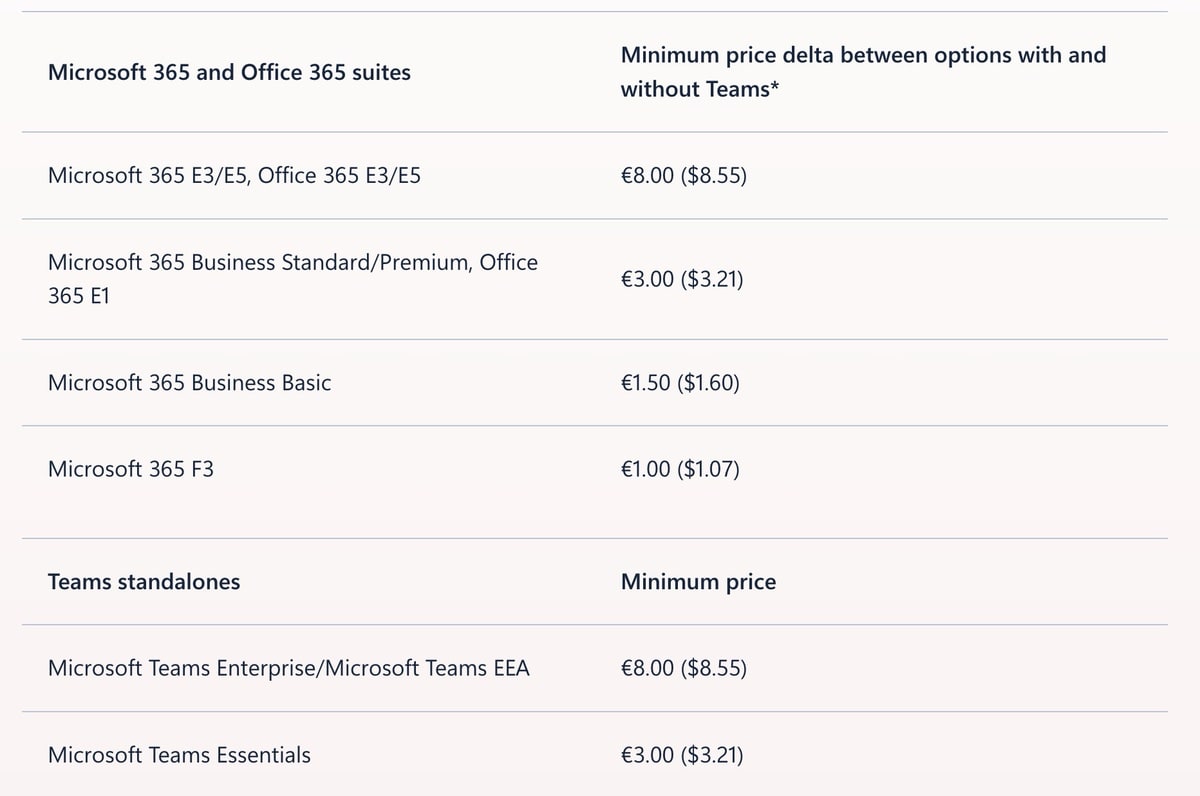
Task: Select 'Microsoft 365 Business Standard/Premium' text
Action: (x=260, y=263)
